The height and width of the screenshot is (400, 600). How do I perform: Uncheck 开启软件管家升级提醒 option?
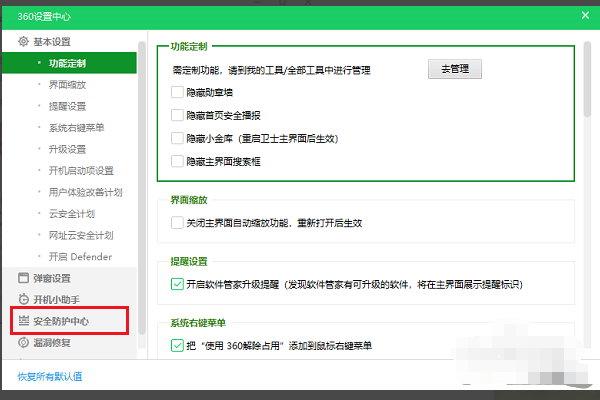177,285
